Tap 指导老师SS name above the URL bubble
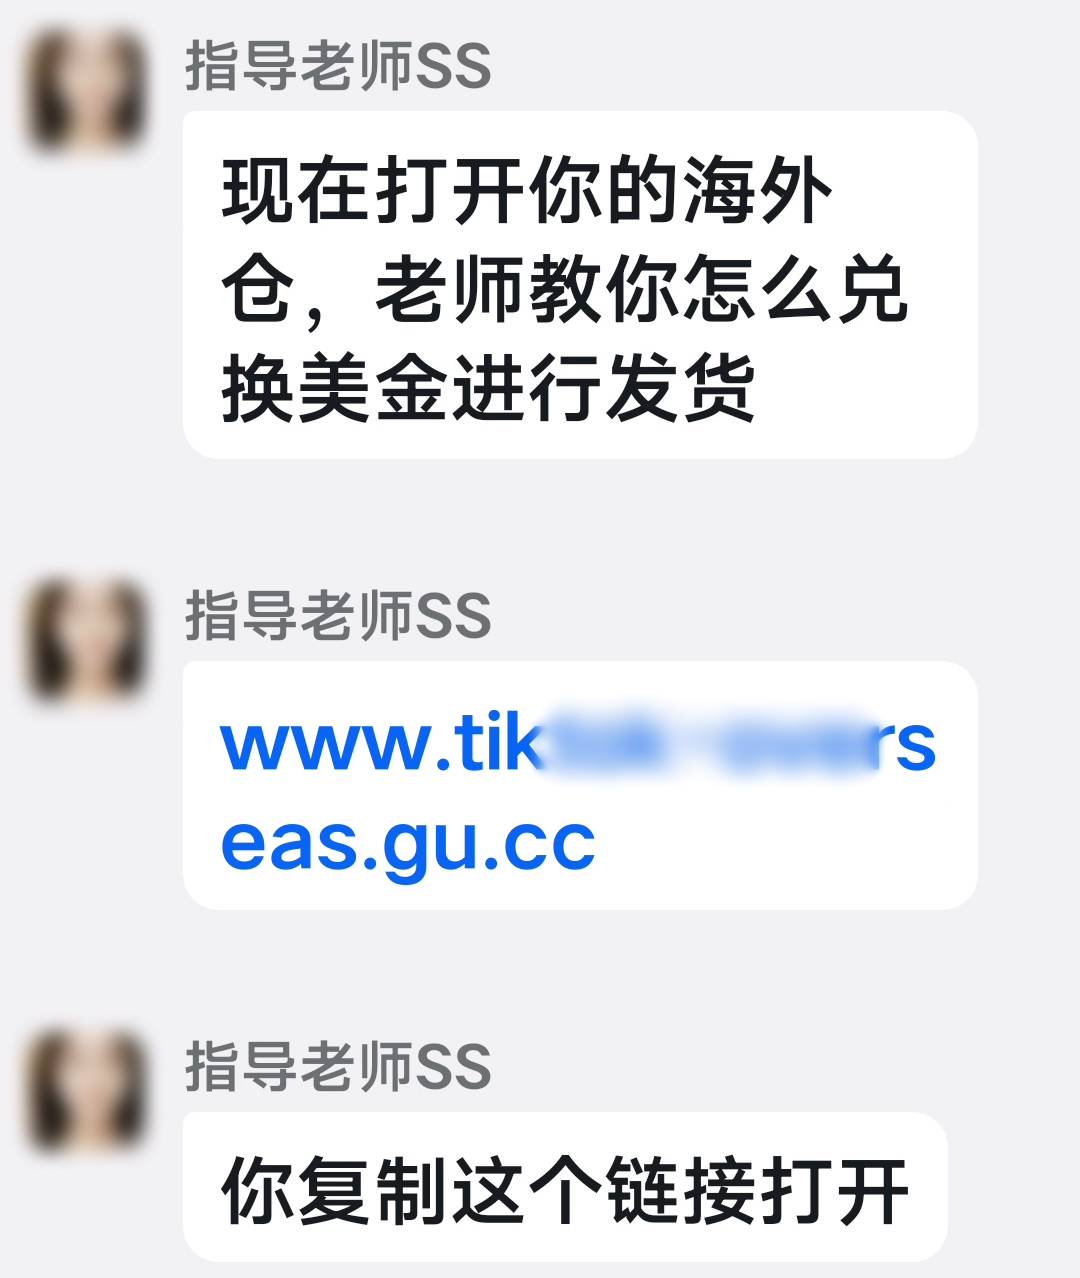The image size is (1080, 1278). (338, 615)
